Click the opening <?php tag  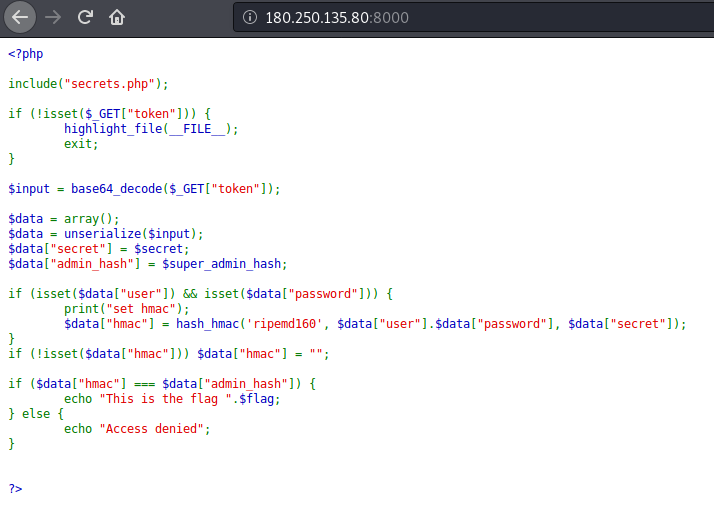(26, 54)
